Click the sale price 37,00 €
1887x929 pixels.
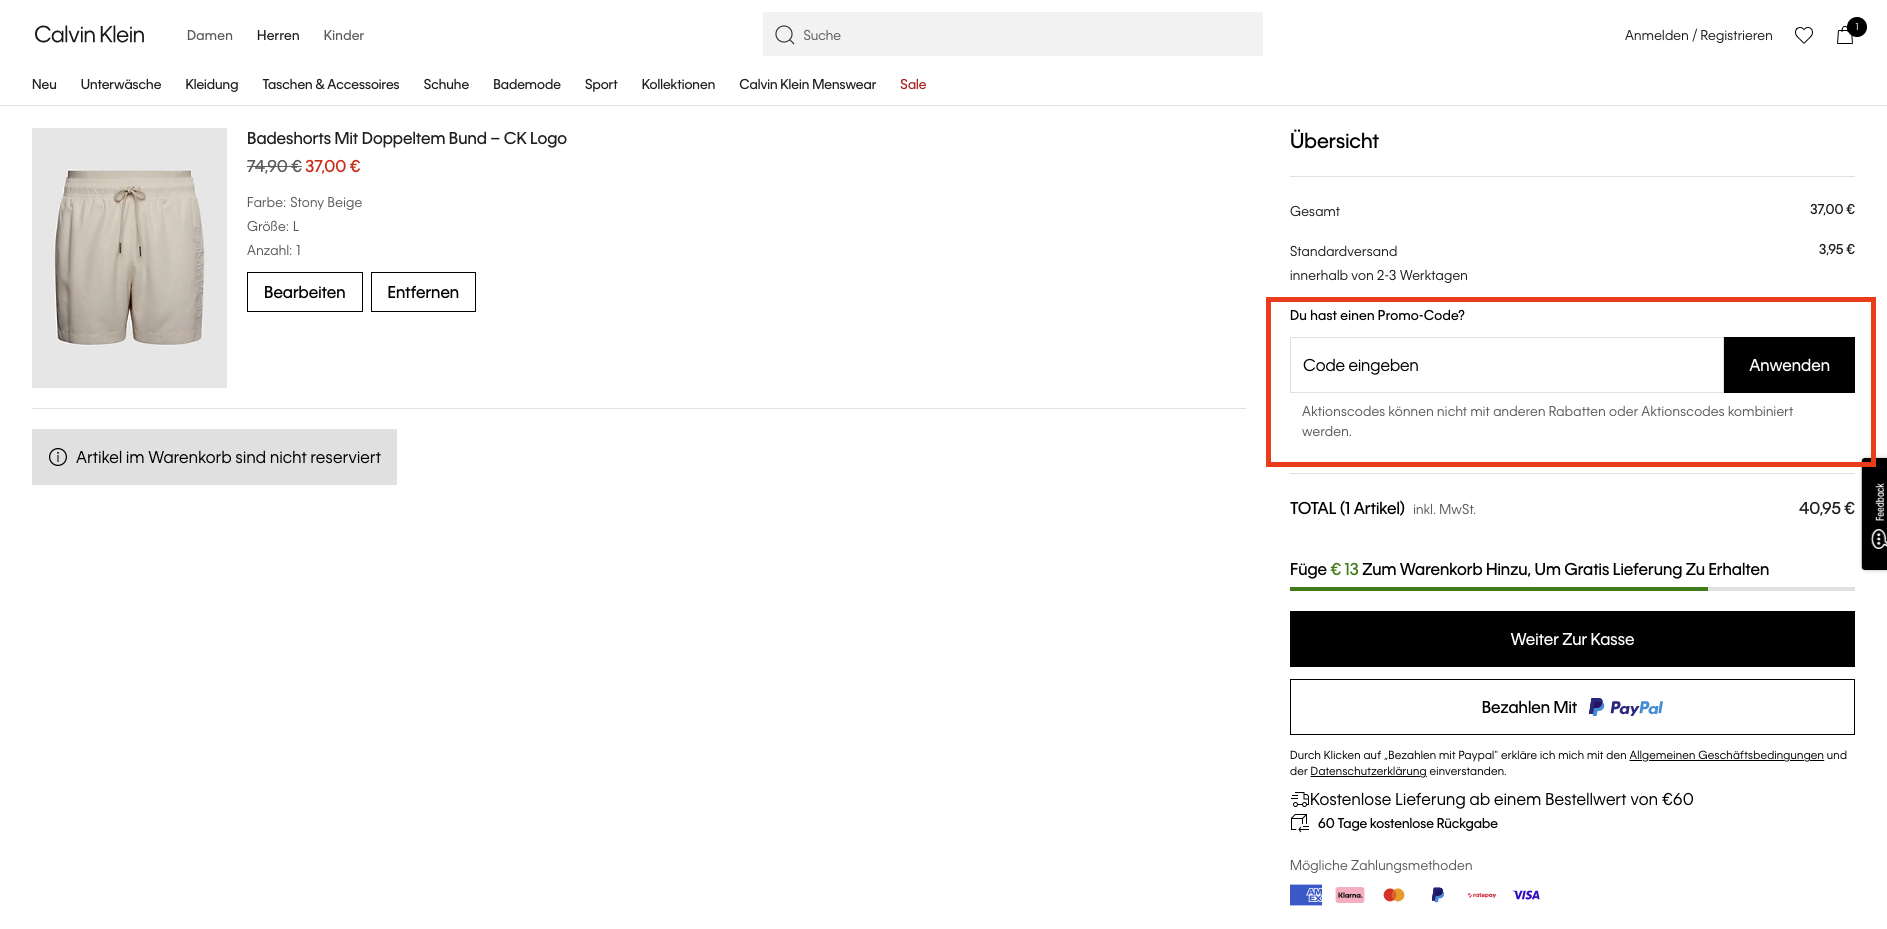(x=333, y=166)
